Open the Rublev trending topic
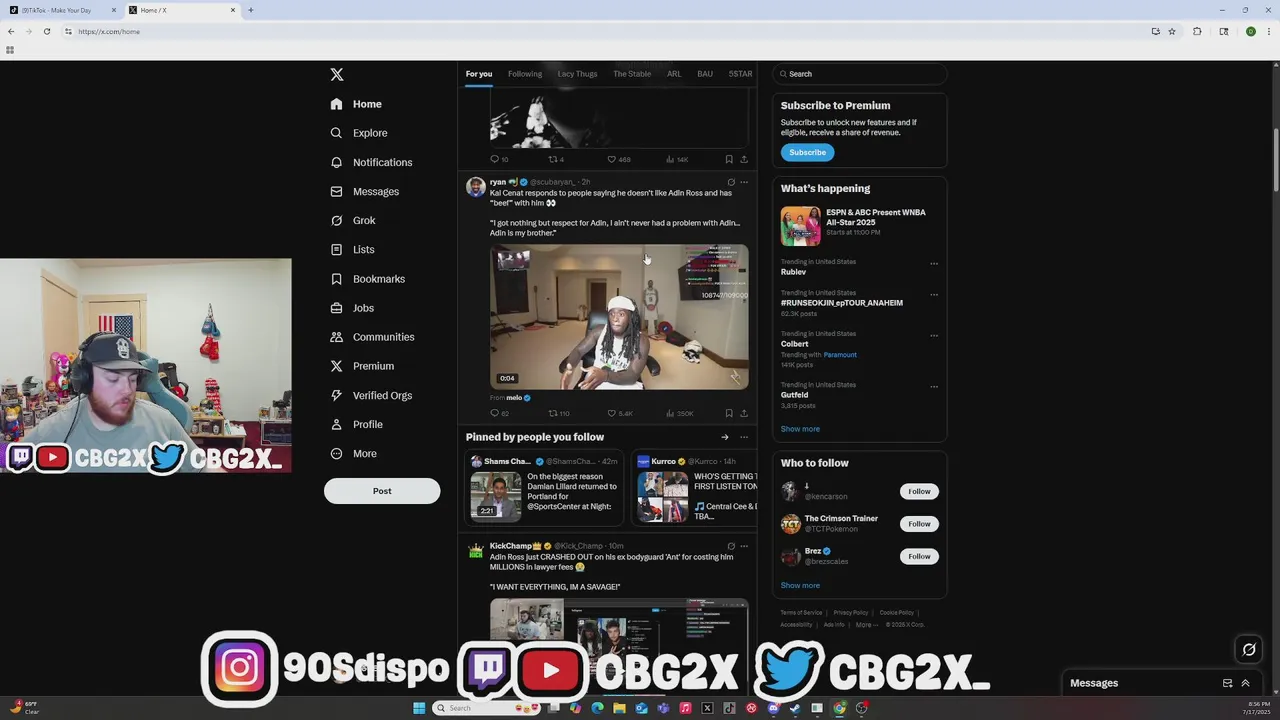This screenshot has height=720, width=1280. point(793,272)
